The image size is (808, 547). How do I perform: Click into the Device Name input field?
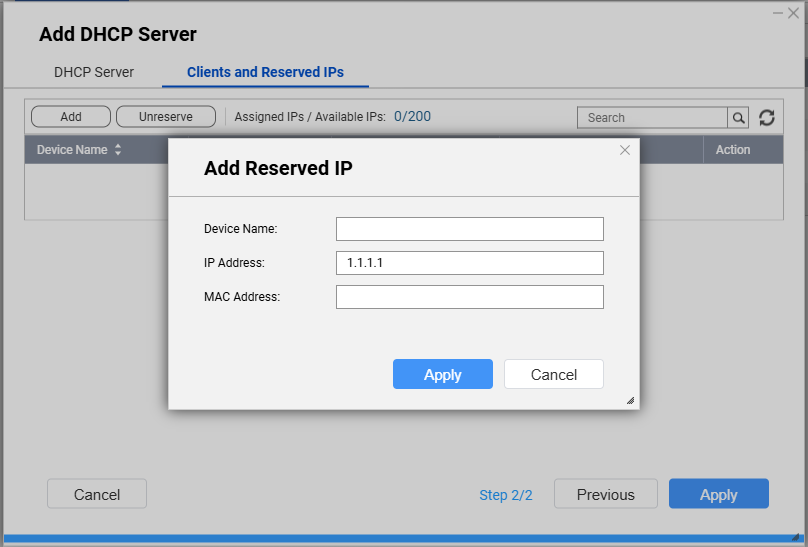click(x=469, y=229)
